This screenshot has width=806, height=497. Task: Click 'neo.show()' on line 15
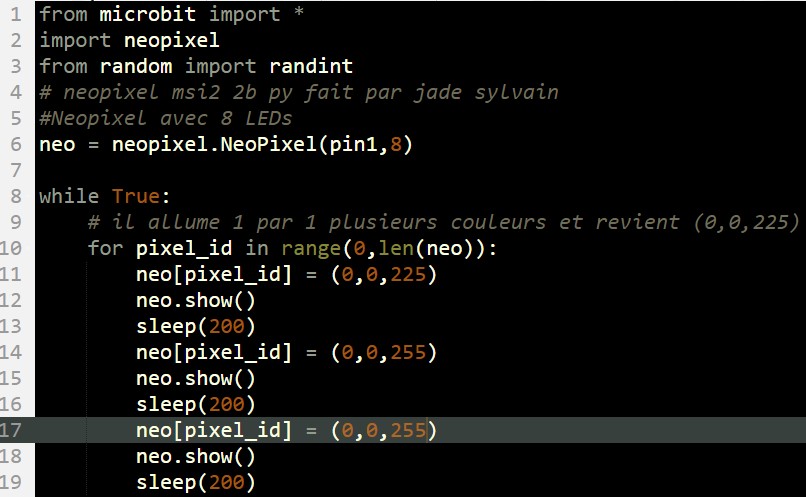(x=196, y=378)
